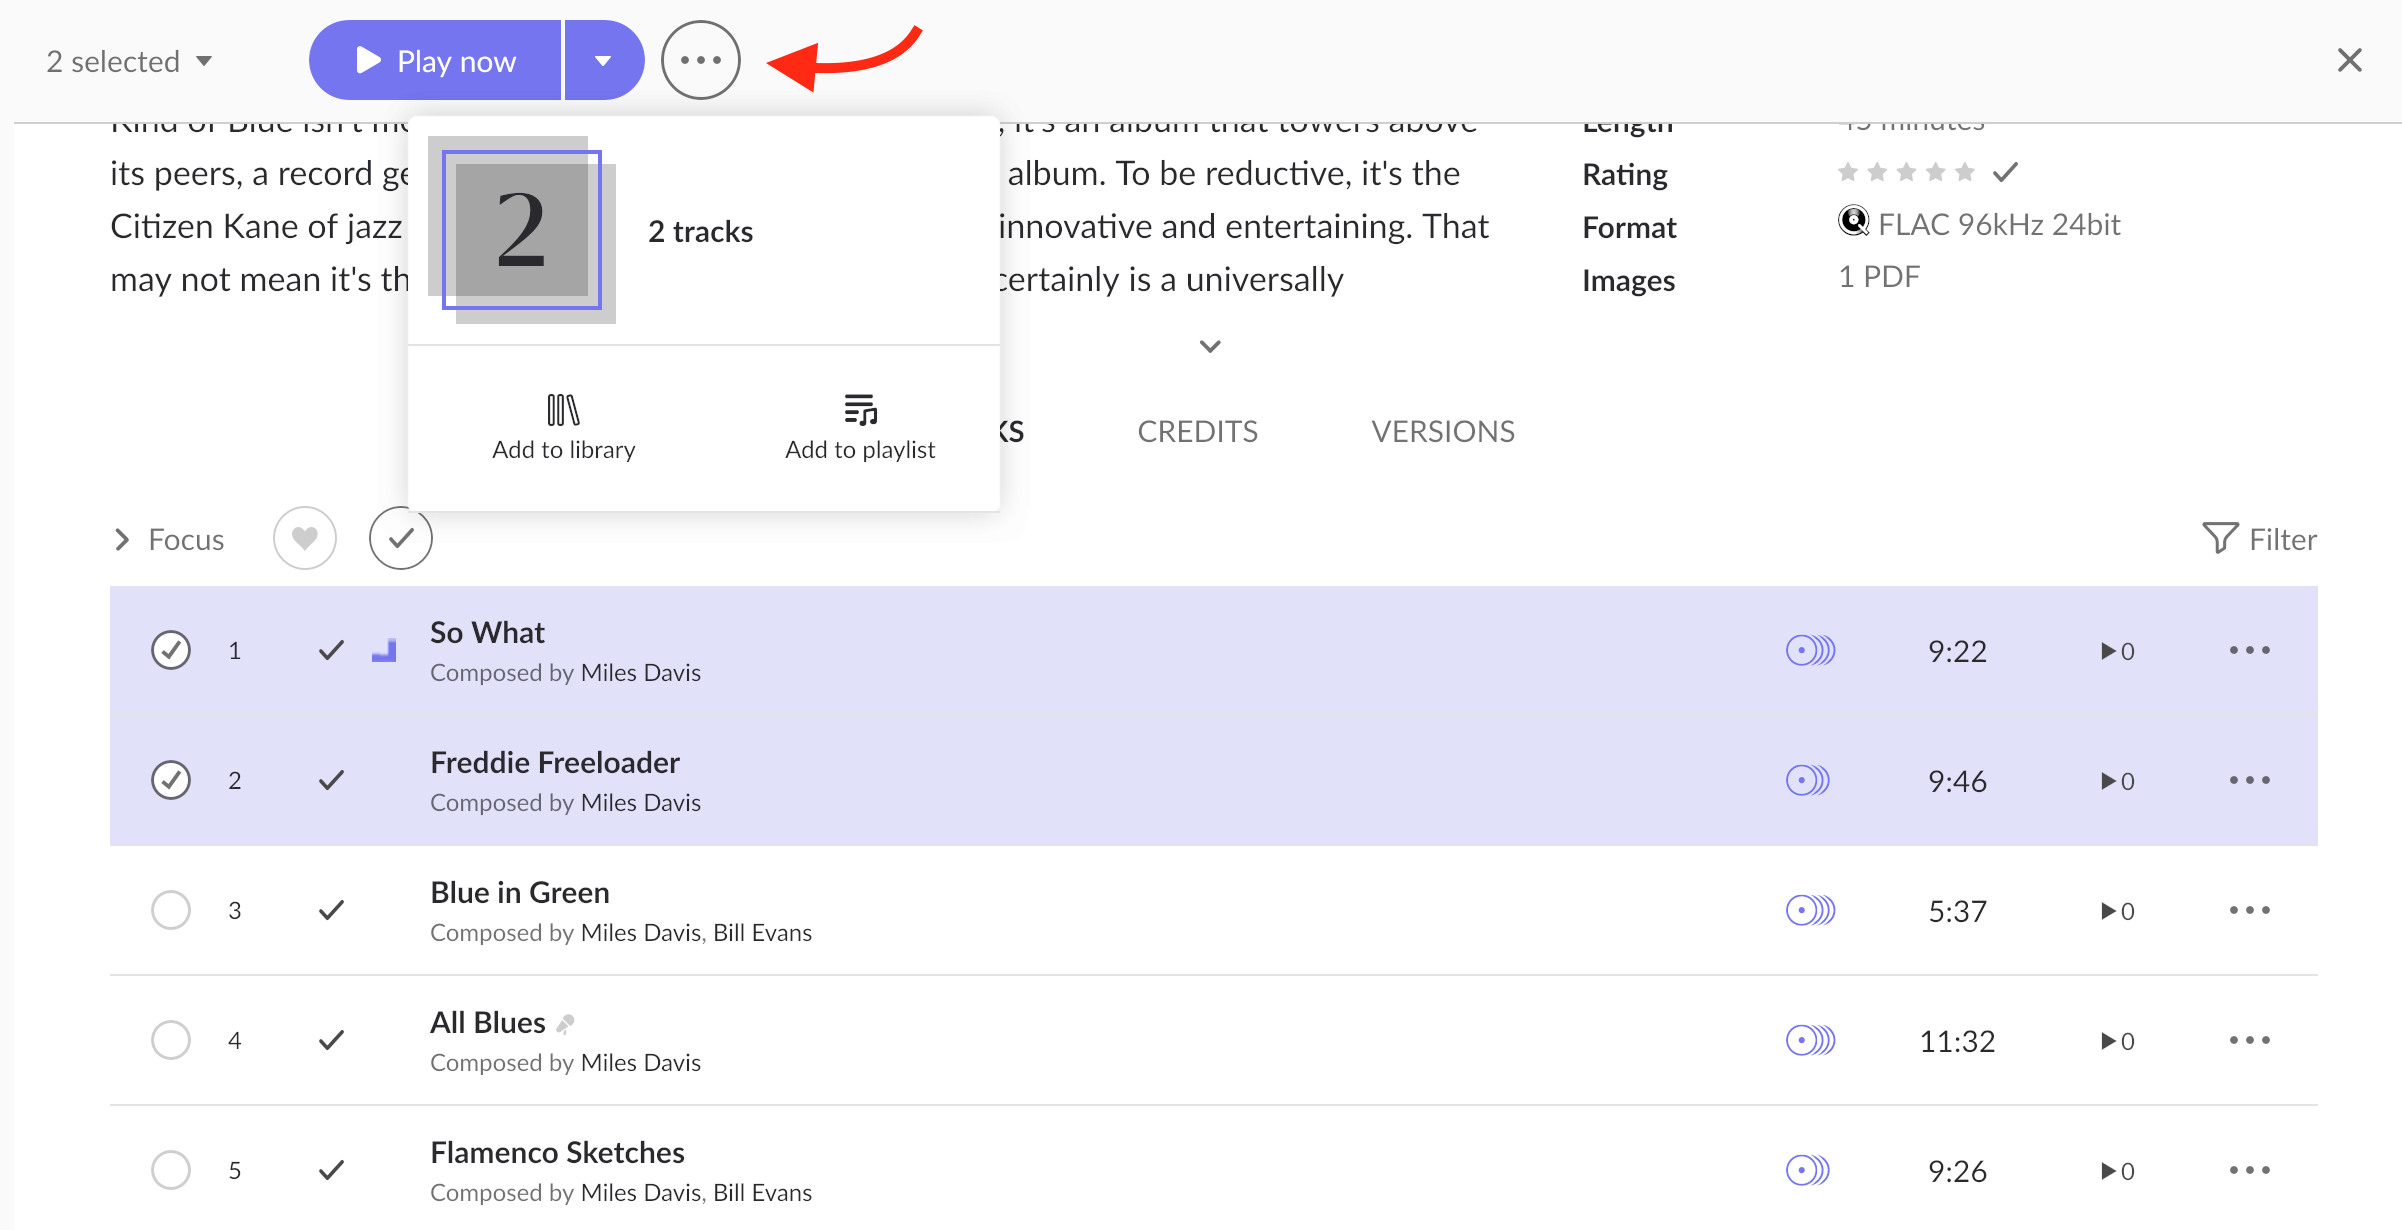Uncheck the Freddie Freeloader selection circle
Image resolution: width=2402 pixels, height=1230 pixels.
[171, 780]
